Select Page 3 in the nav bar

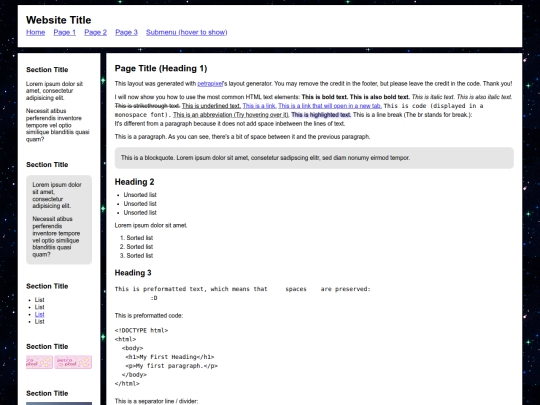126,32
